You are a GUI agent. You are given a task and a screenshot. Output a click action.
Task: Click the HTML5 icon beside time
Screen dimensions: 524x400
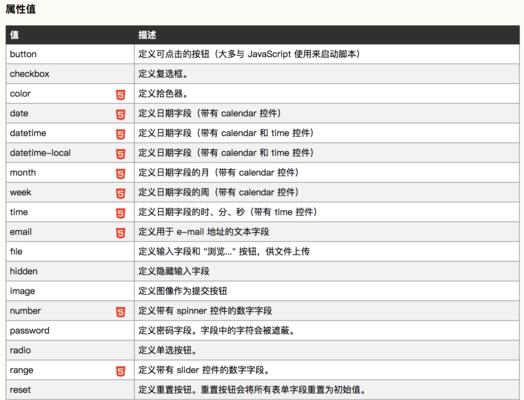coord(121,213)
